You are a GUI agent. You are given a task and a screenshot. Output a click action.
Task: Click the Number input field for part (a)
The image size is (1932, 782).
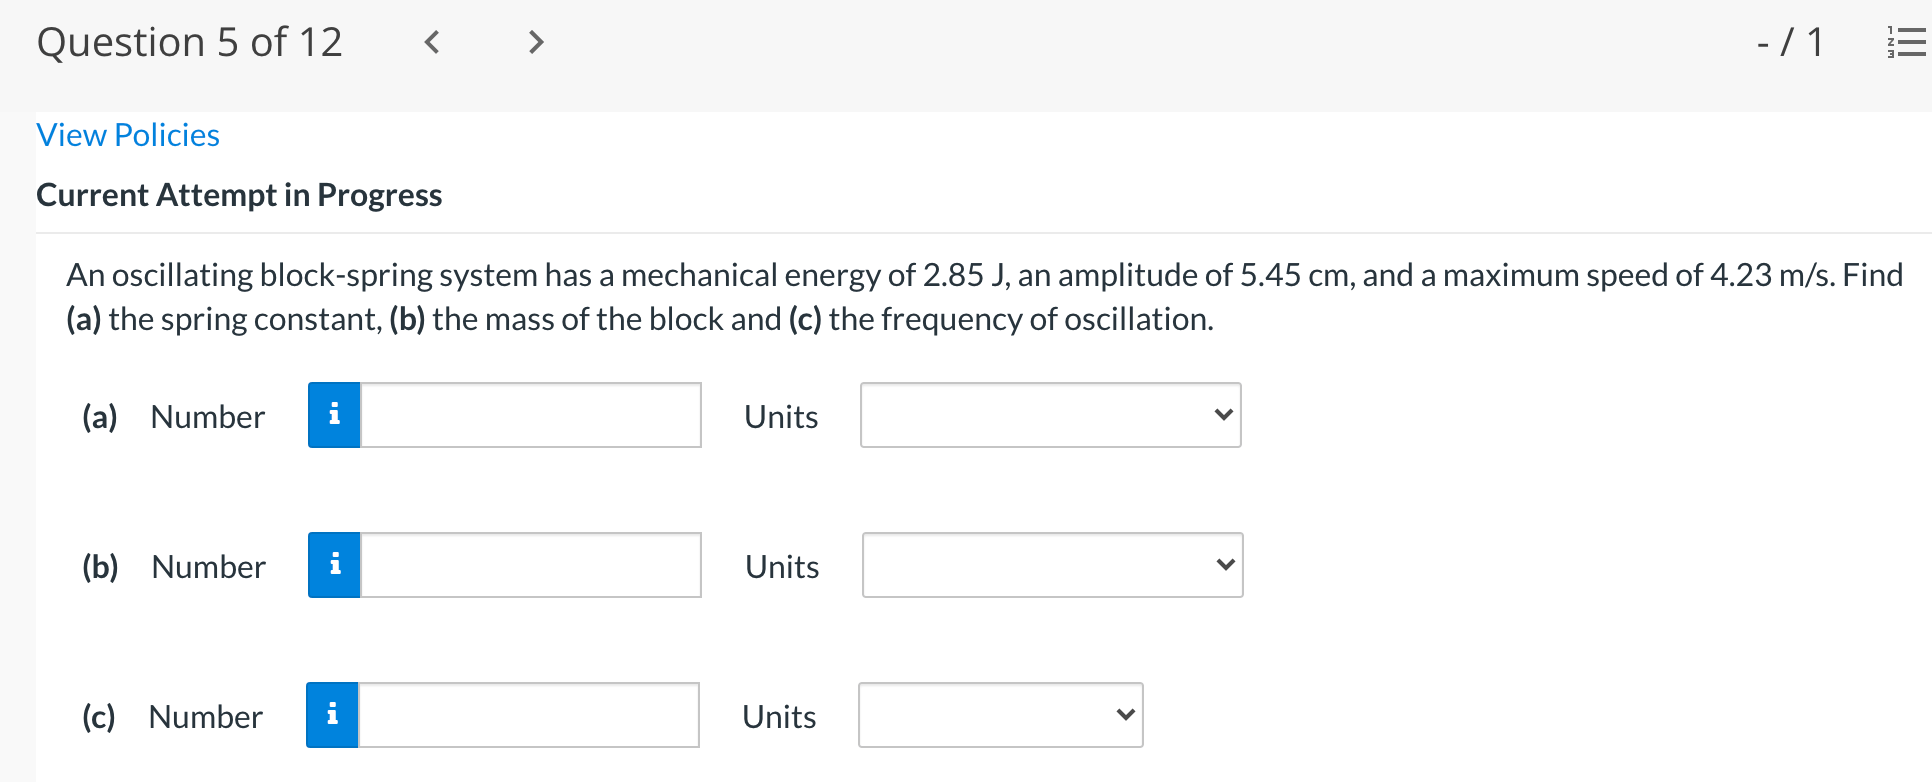tap(530, 415)
